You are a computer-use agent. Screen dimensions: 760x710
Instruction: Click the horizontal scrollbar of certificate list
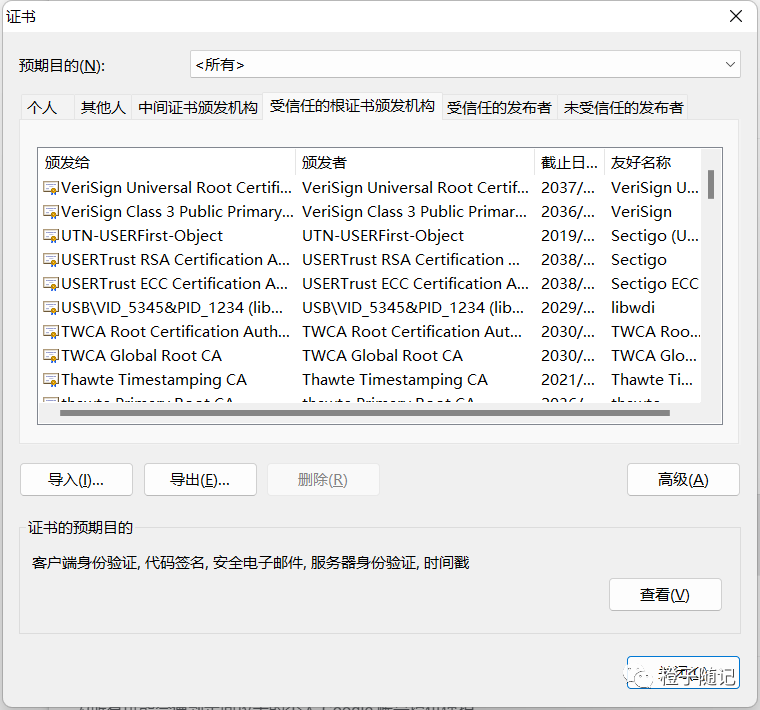(x=364, y=413)
